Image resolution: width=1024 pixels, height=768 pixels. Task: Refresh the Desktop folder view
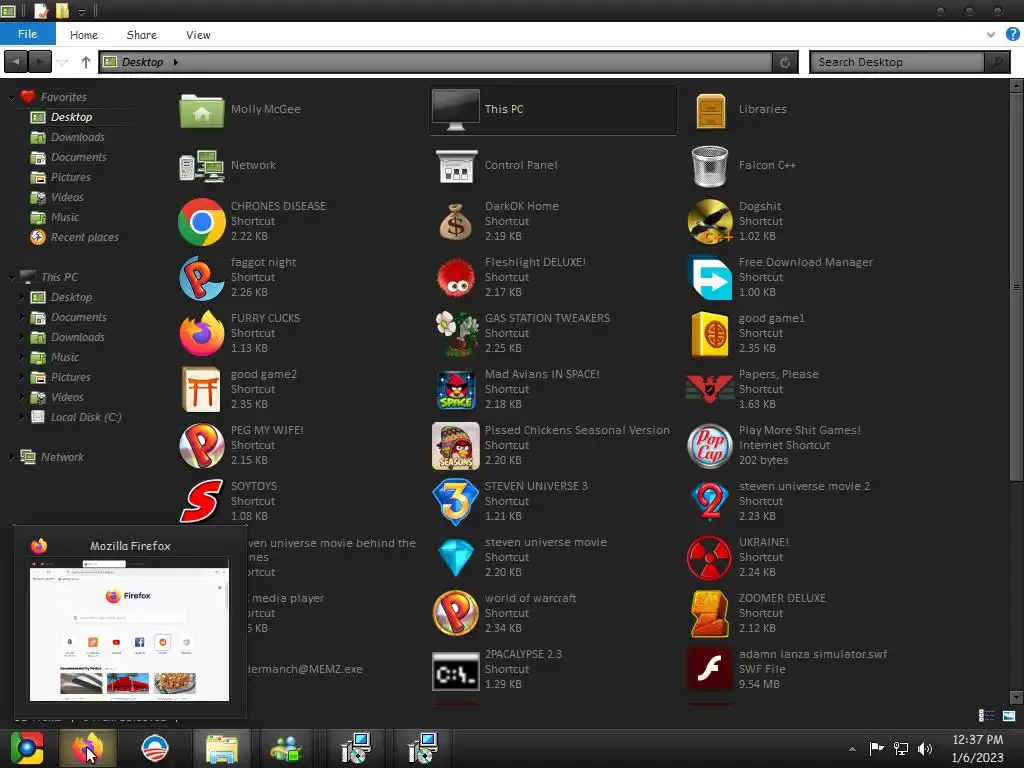coord(785,62)
